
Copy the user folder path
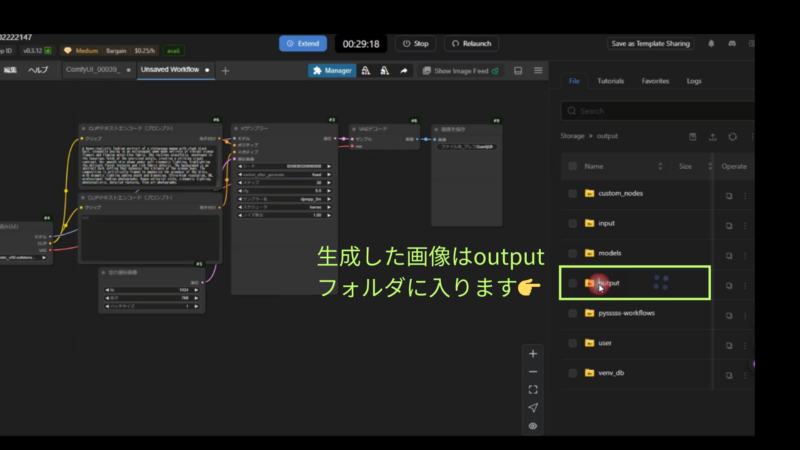click(729, 345)
